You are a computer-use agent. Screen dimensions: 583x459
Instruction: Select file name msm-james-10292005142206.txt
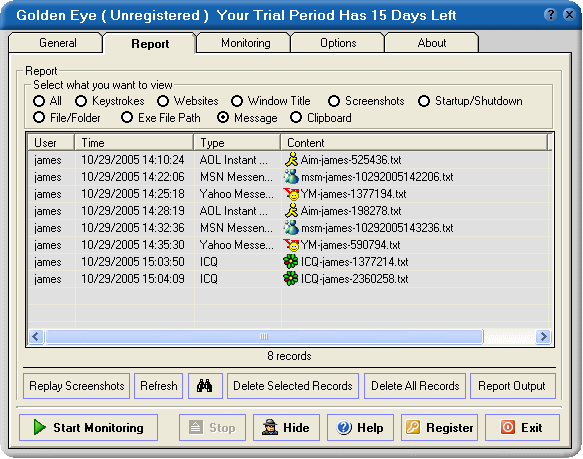(x=377, y=177)
